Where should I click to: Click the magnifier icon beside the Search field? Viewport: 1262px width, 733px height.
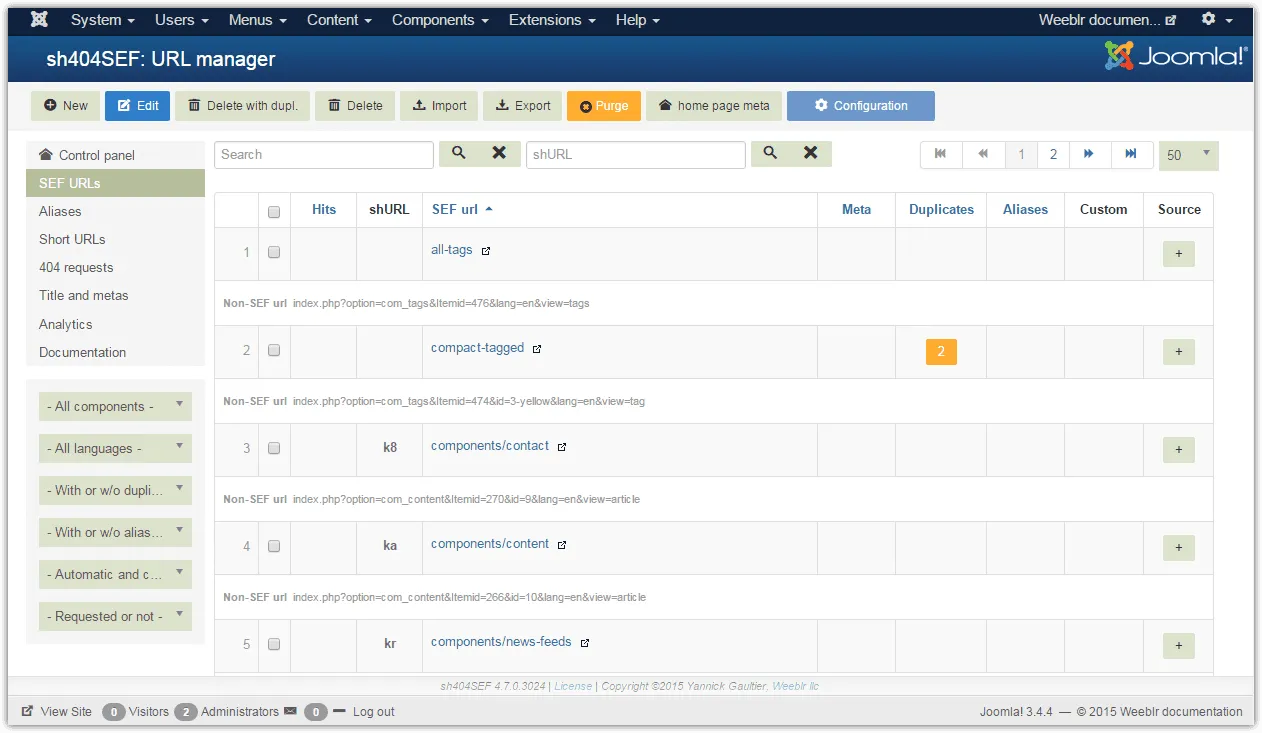[459, 153]
